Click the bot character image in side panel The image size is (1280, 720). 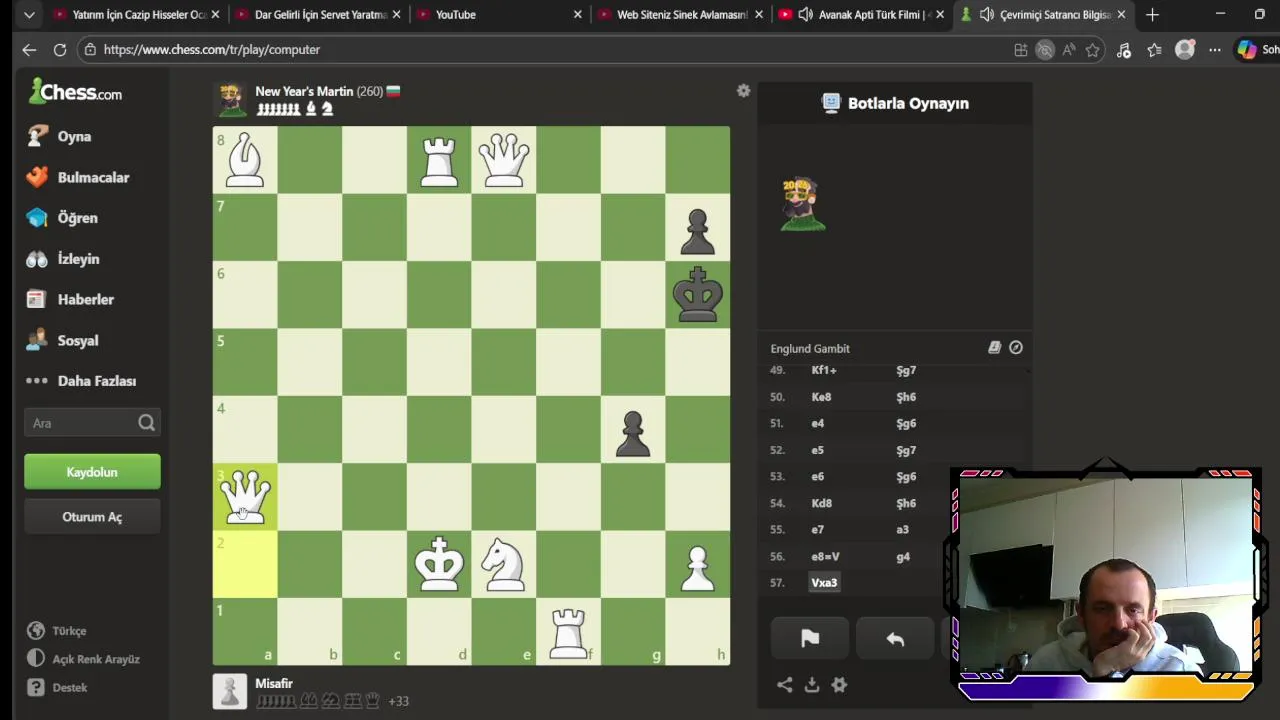click(802, 205)
